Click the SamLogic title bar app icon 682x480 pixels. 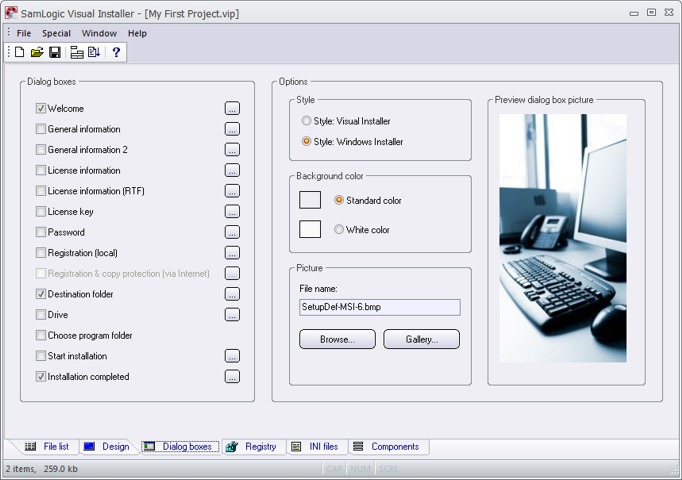(x=11, y=13)
